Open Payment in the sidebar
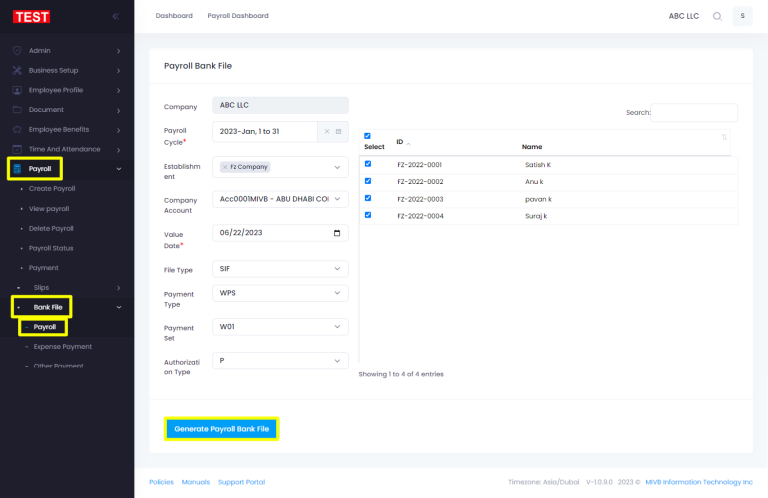Image resolution: width=768 pixels, height=498 pixels. (x=44, y=268)
